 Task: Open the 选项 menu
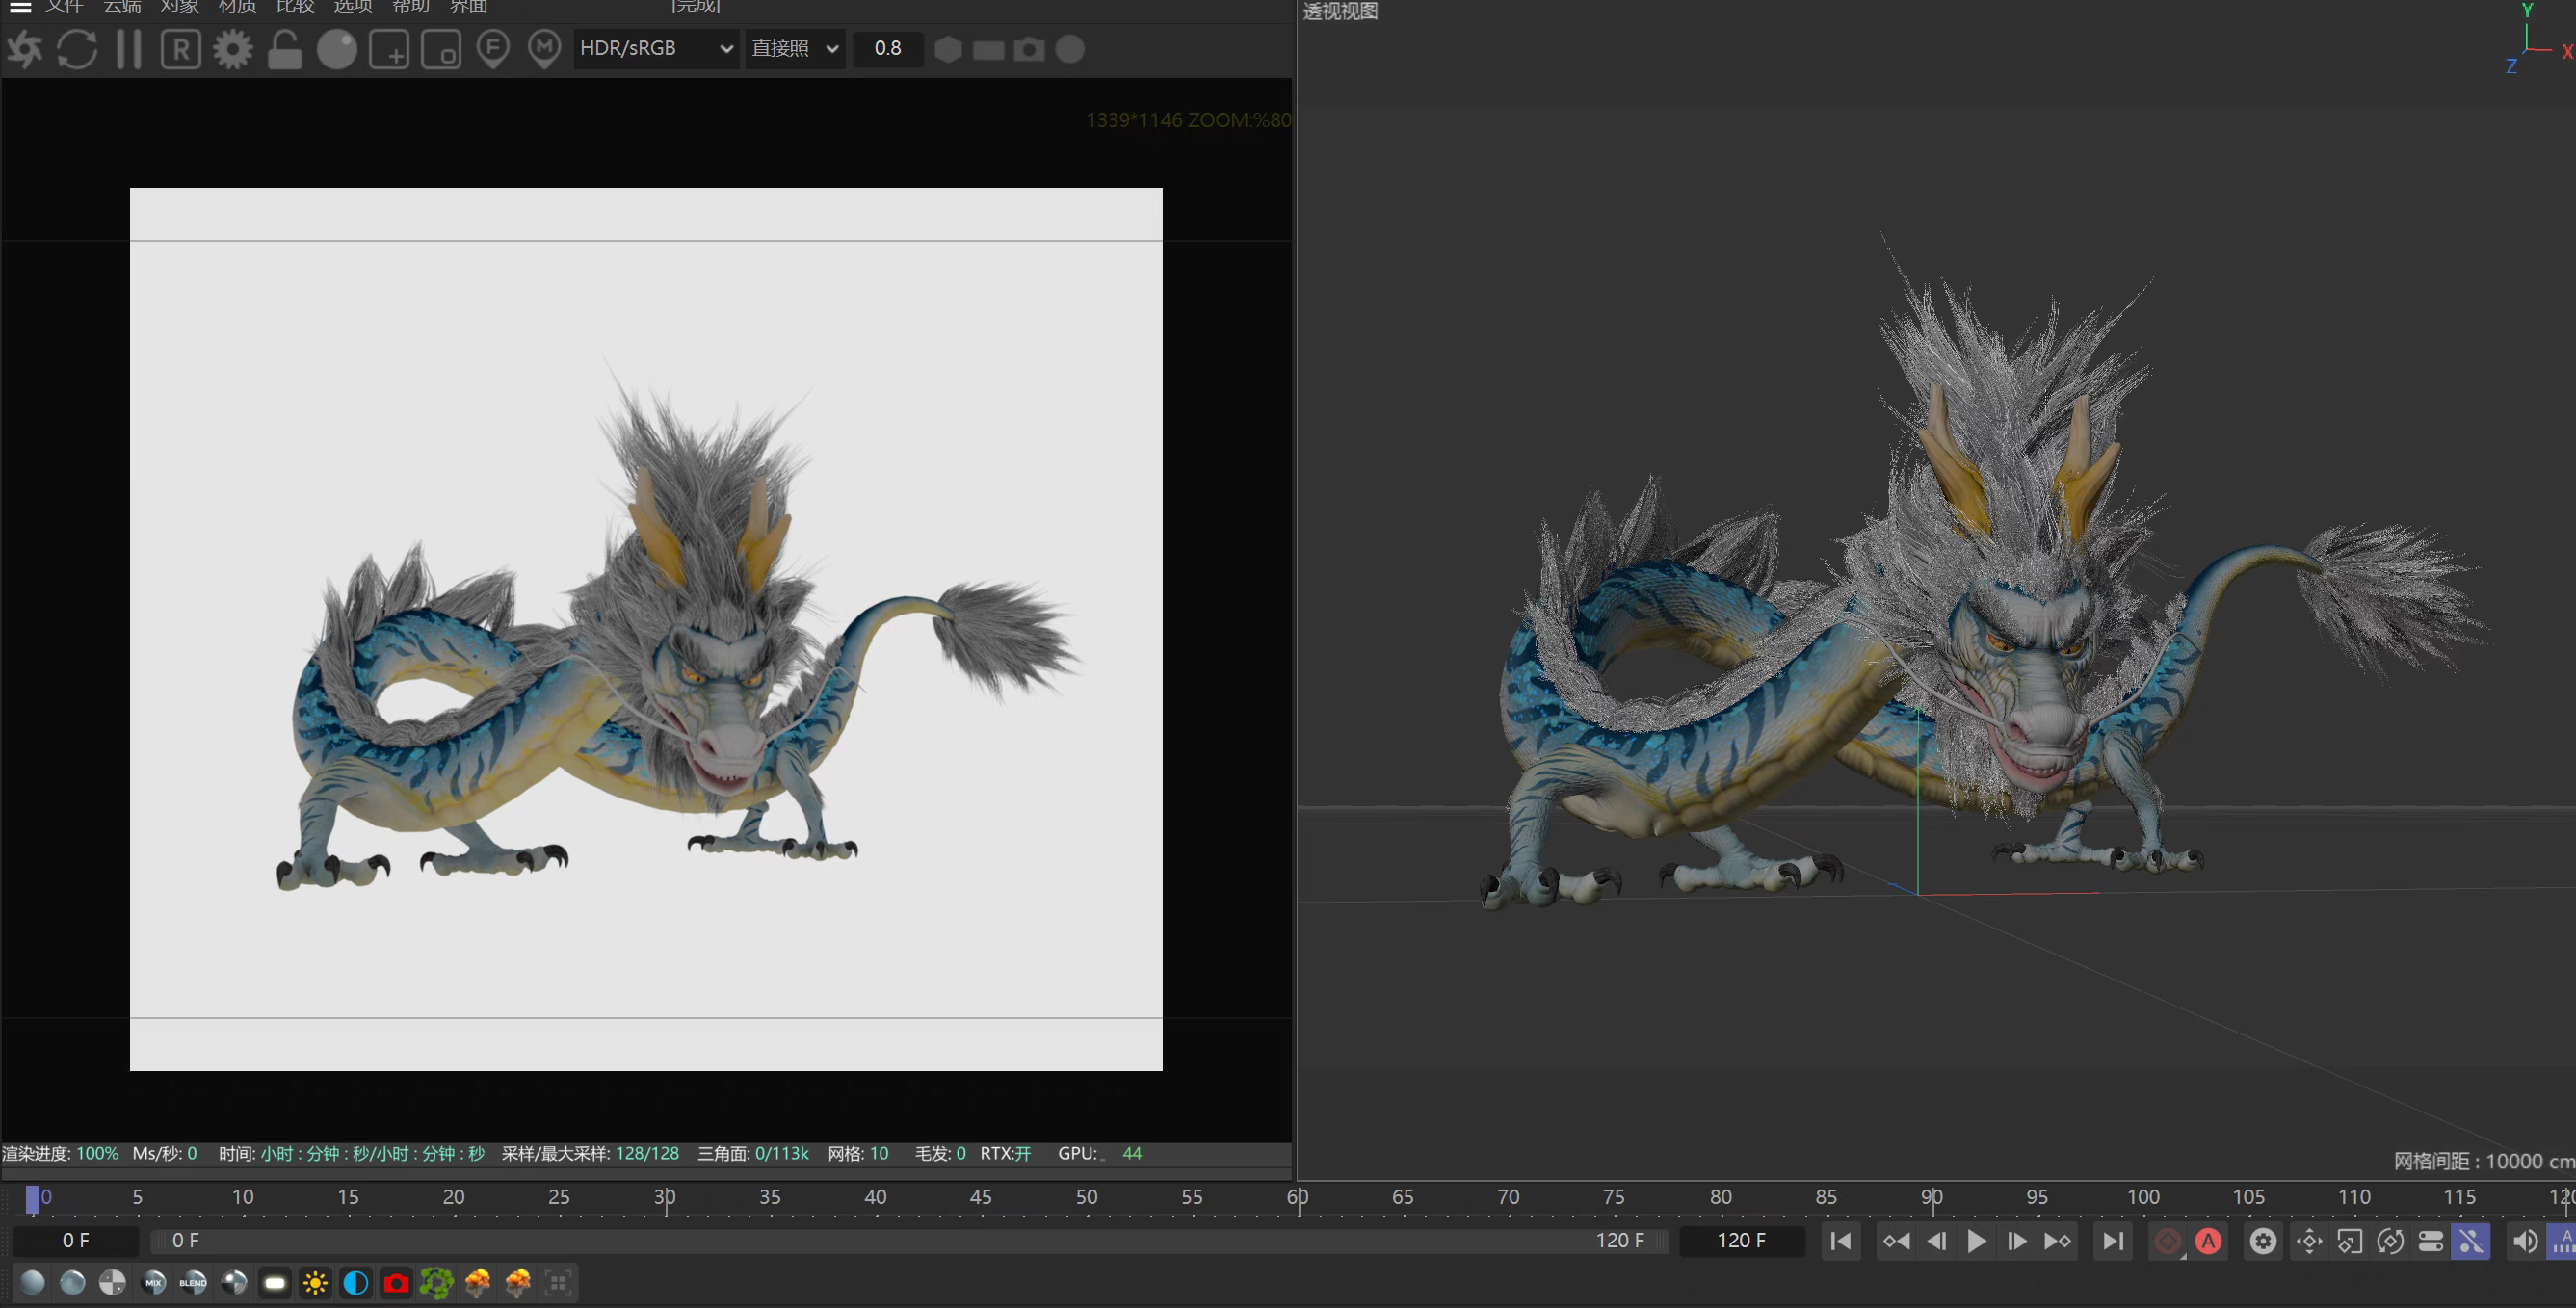click(x=353, y=6)
